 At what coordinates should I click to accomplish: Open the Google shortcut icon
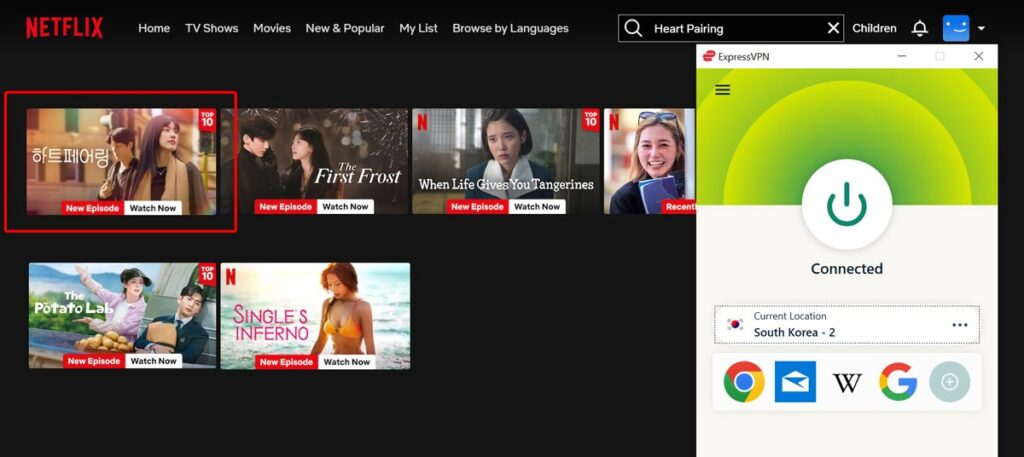pos(898,382)
